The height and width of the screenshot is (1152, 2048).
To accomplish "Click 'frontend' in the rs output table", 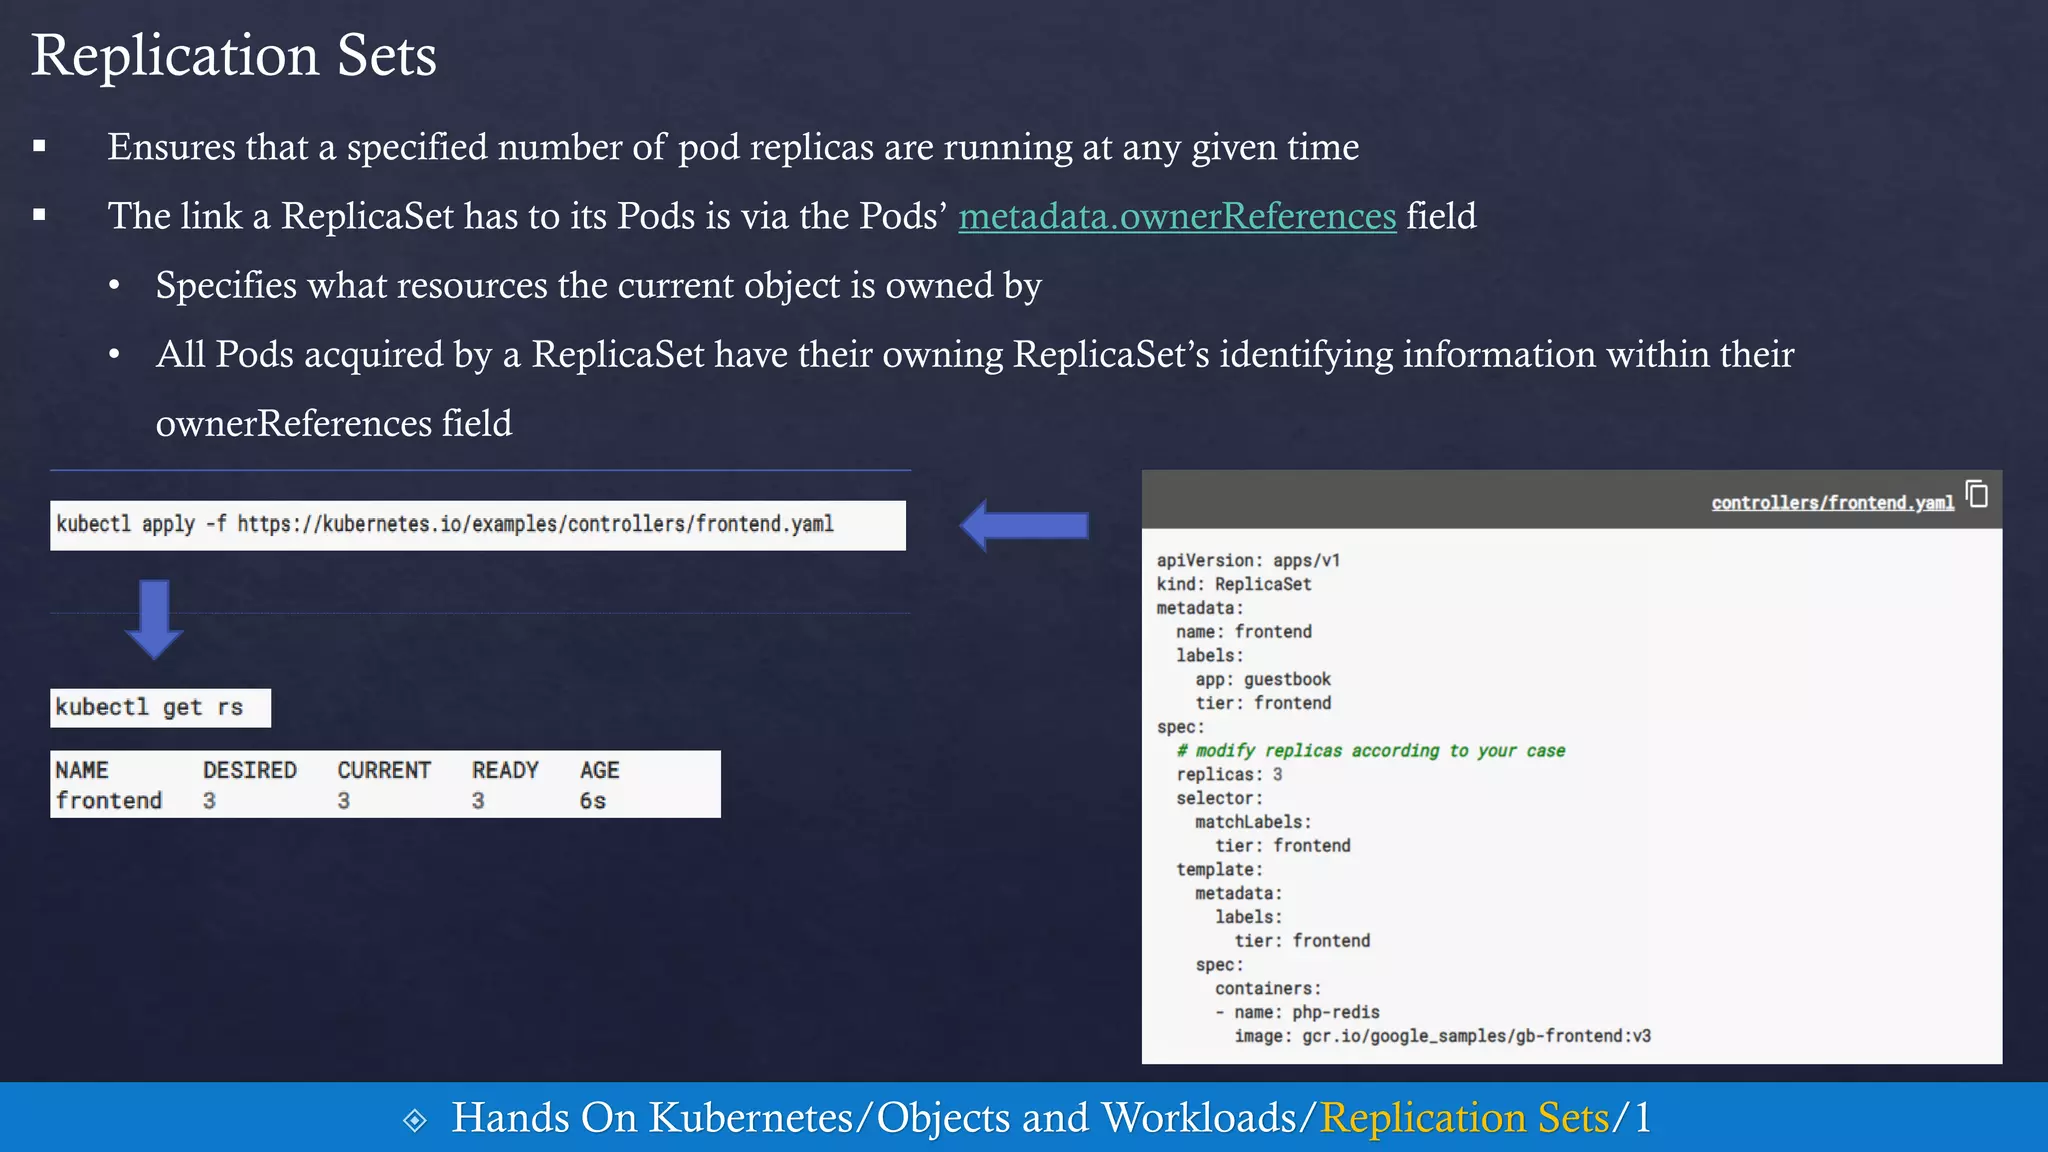I will pos(109,800).
